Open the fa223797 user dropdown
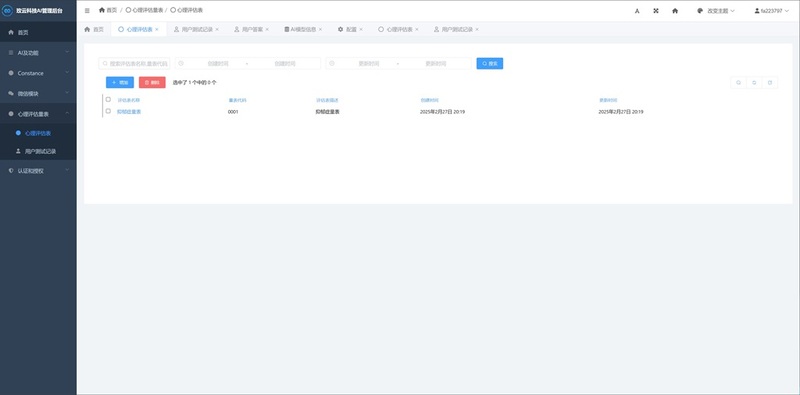Screen dimensions: 800x395 tap(771, 11)
